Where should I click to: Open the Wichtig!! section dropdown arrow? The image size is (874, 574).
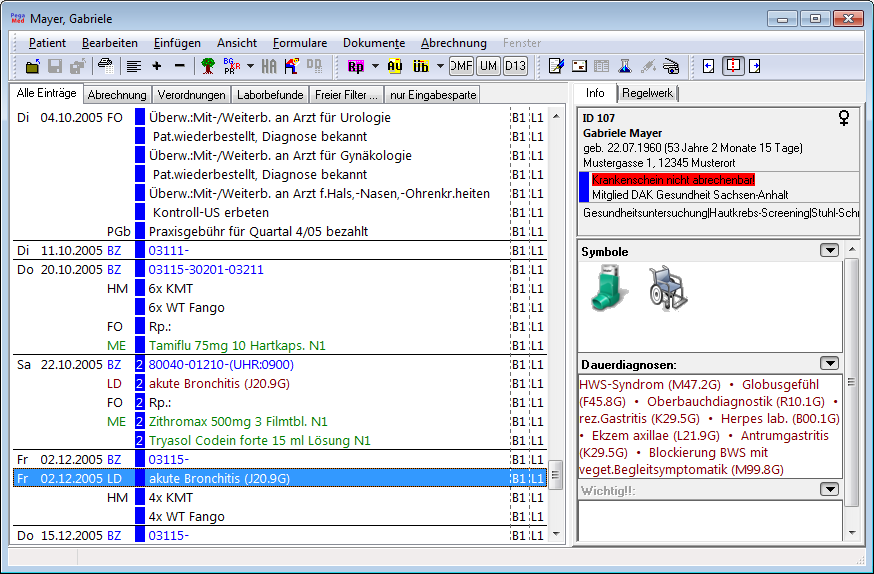[828, 489]
